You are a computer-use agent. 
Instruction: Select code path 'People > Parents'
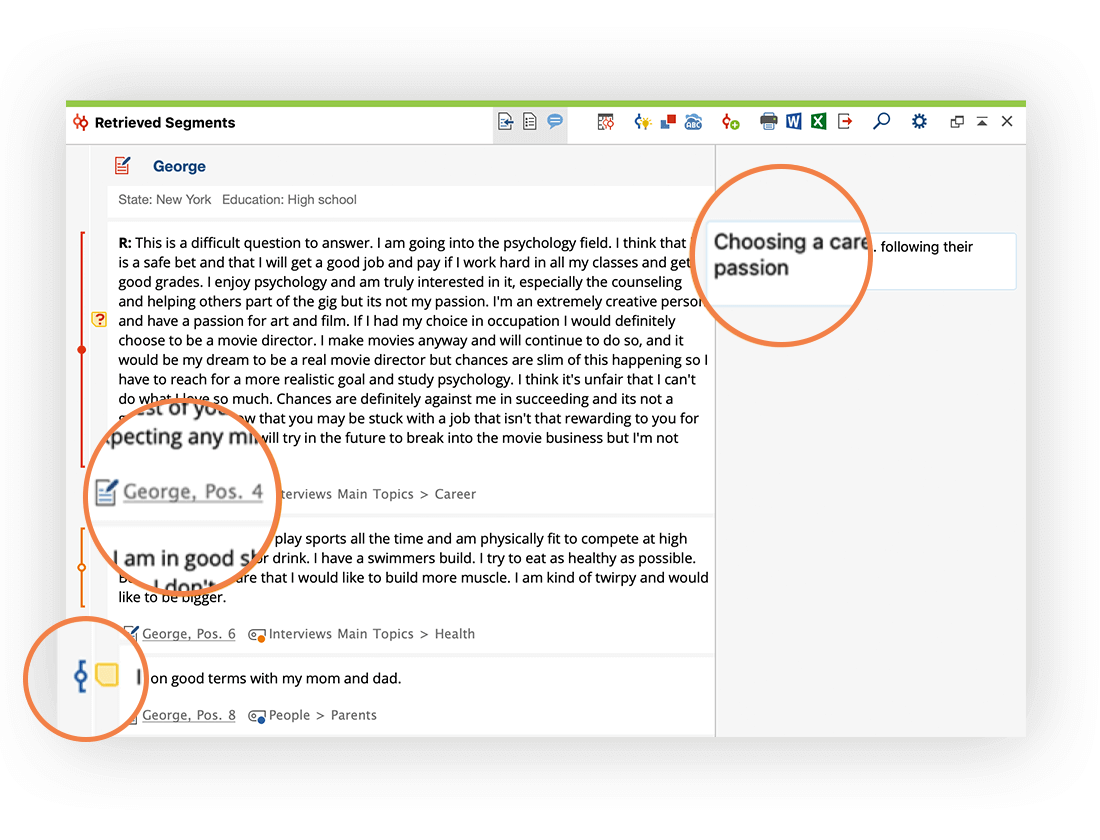(323, 715)
